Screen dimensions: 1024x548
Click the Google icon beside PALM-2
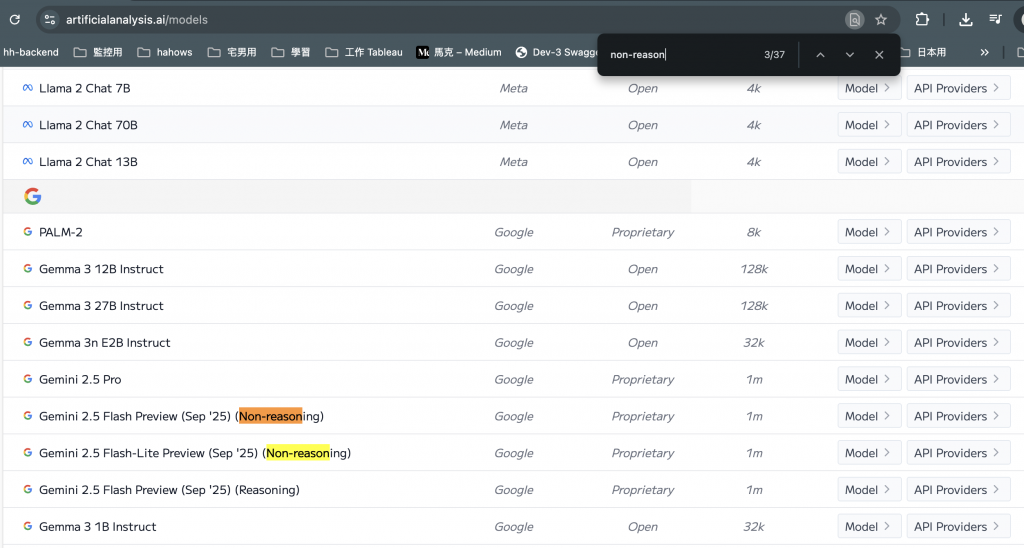tap(27, 232)
